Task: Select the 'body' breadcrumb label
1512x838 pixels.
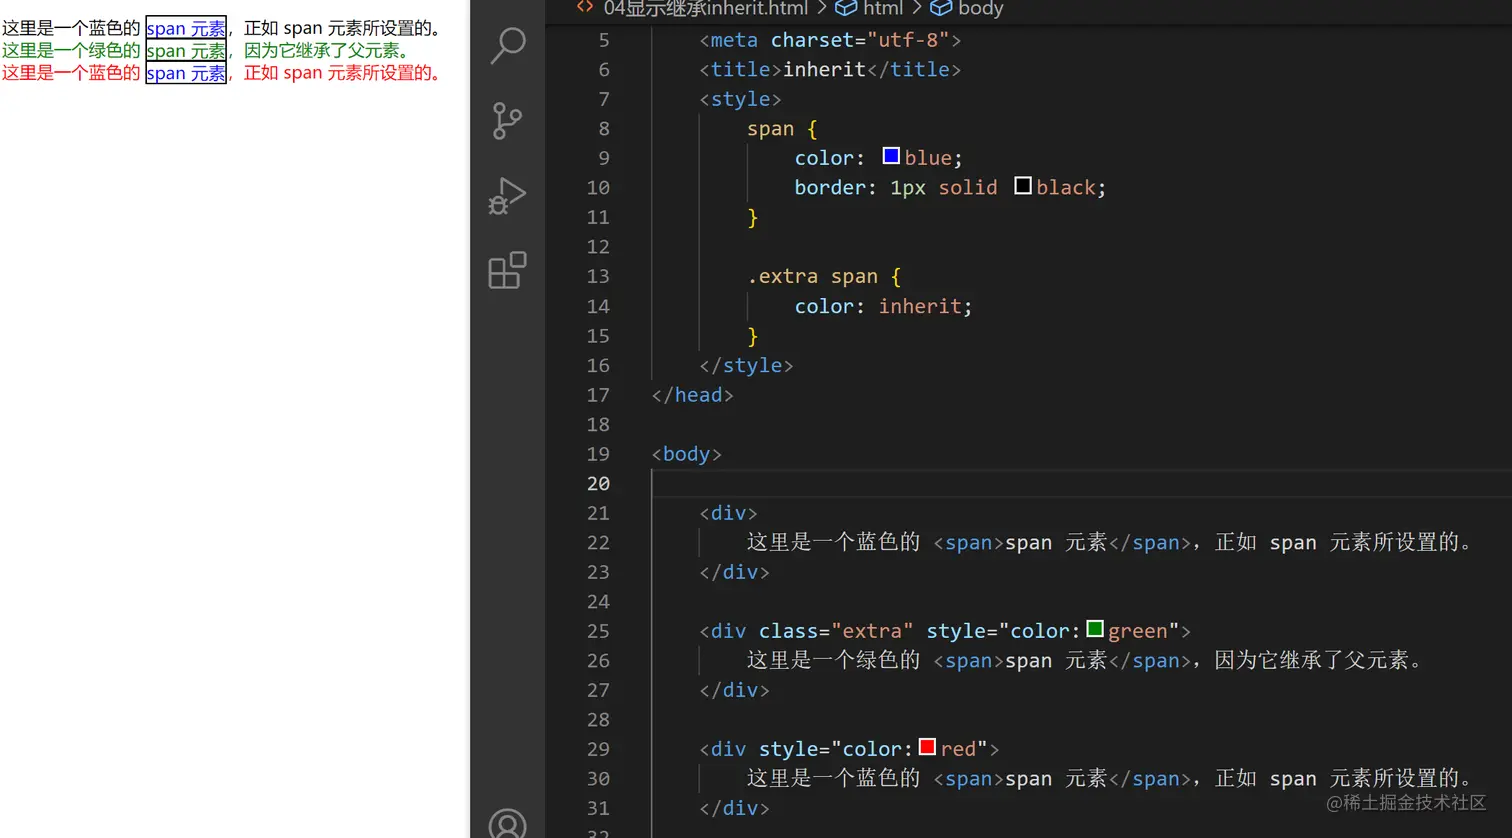Action: (x=980, y=8)
